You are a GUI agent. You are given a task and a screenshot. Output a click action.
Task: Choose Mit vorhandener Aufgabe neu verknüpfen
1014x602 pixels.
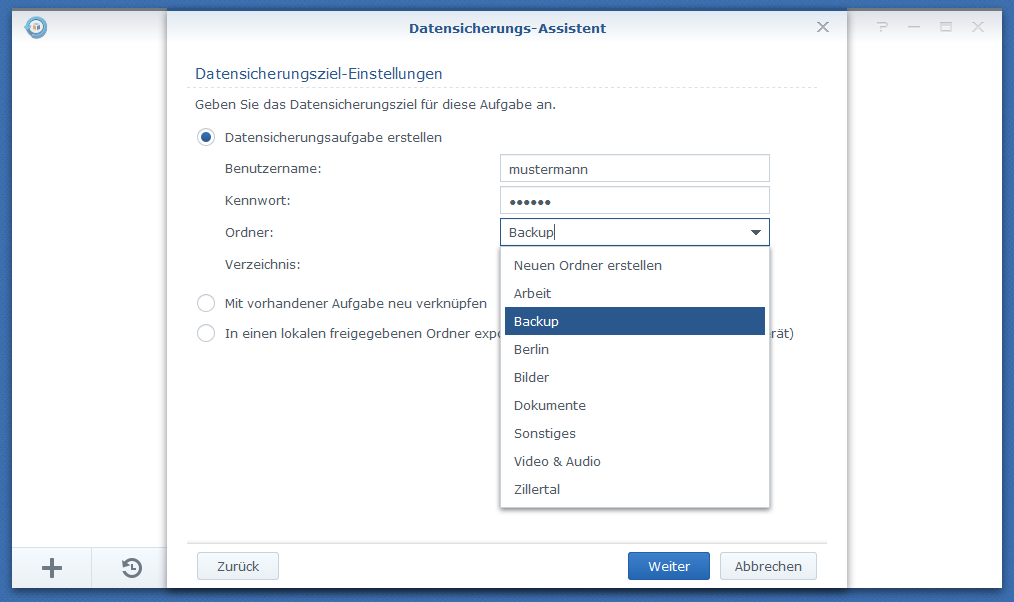point(205,302)
